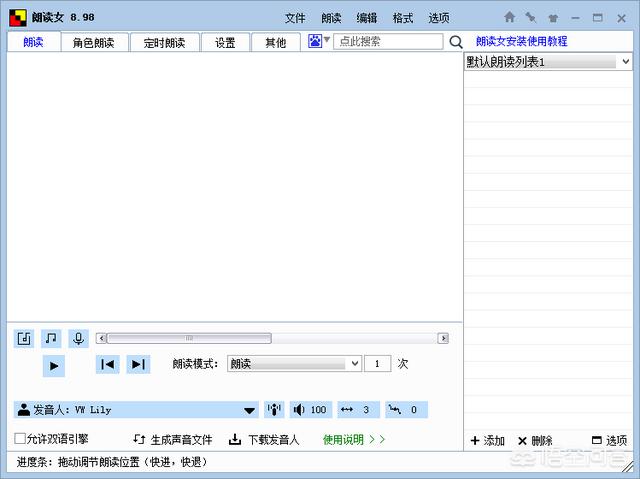Screen dimensions: 640x479
Task: Open the Baidu paw search engine icon
Action: click(315, 41)
